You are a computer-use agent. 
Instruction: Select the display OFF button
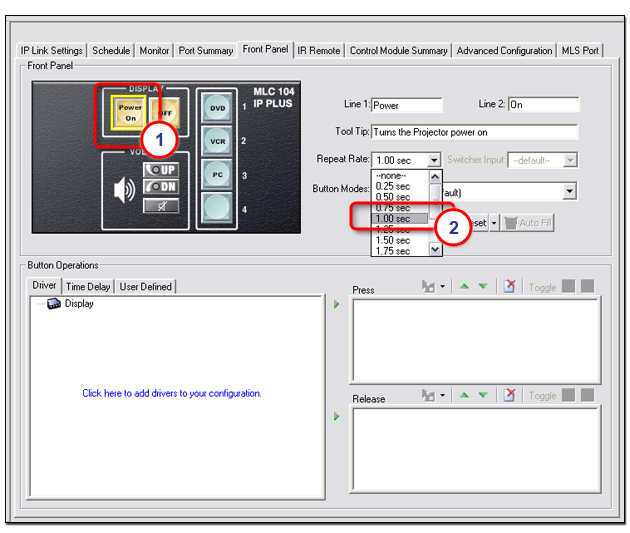[x=167, y=113]
